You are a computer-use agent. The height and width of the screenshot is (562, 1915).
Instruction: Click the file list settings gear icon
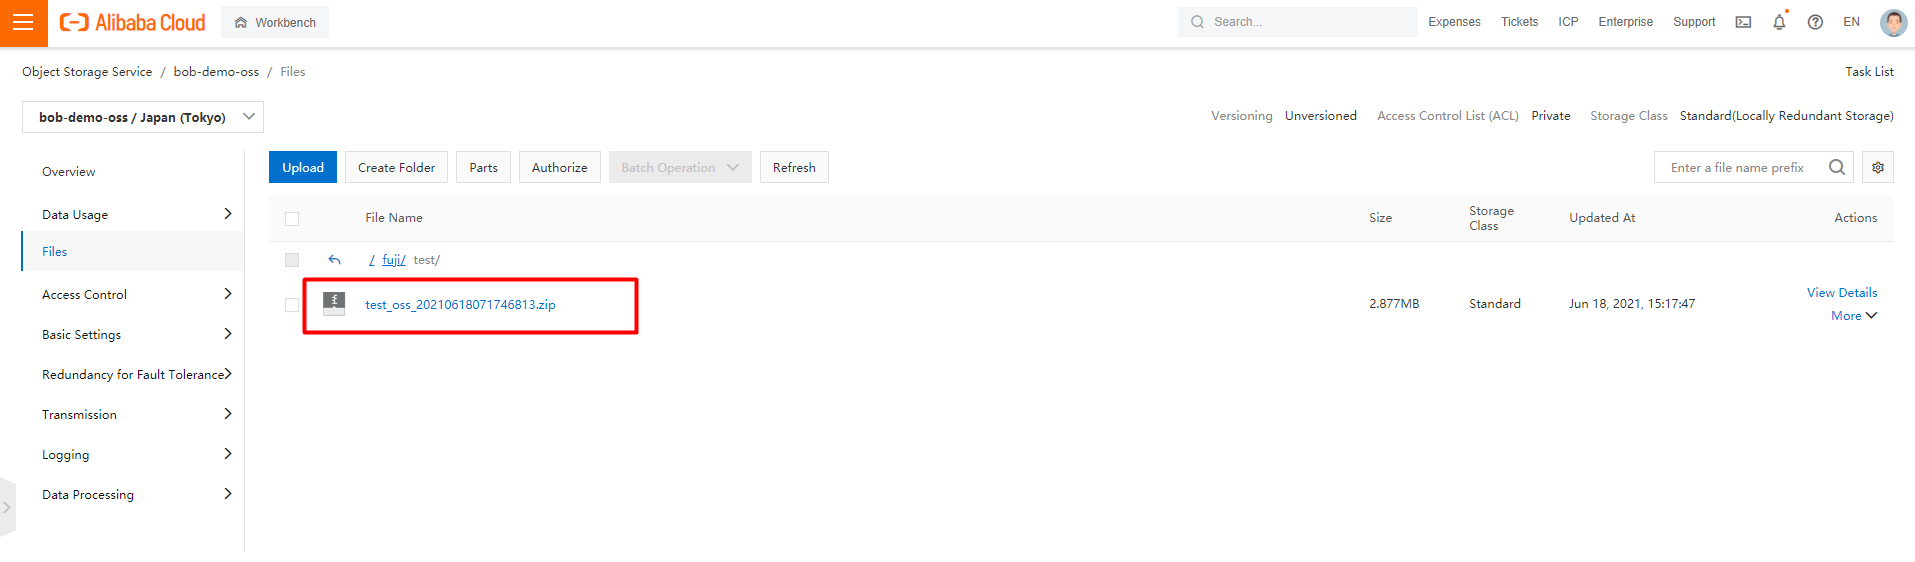tap(1878, 167)
